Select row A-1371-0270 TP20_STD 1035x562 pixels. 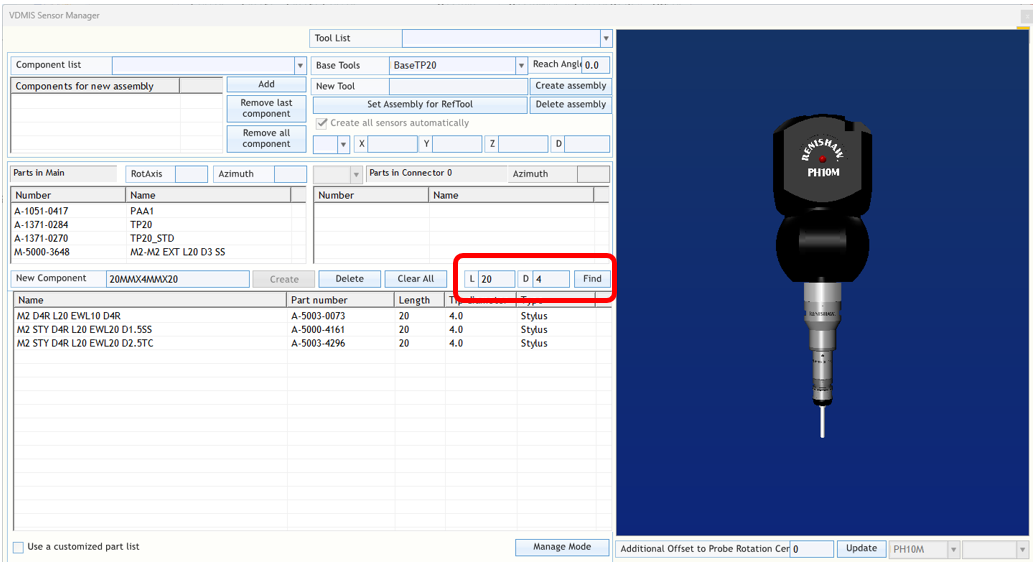[x=158, y=238]
